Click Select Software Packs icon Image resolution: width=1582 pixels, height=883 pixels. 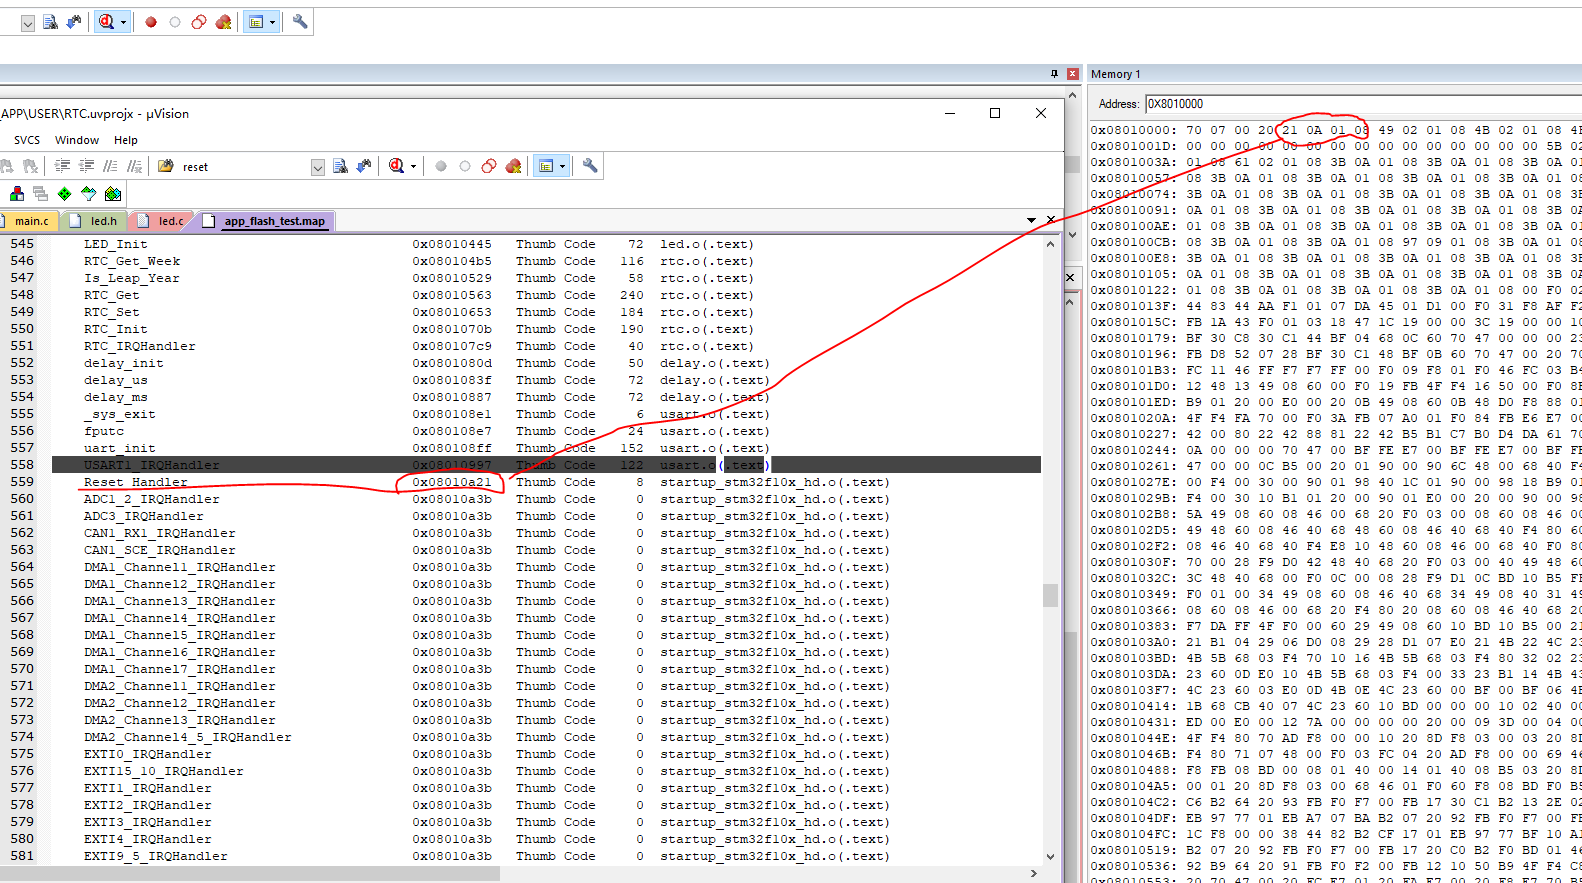[x=88, y=193]
